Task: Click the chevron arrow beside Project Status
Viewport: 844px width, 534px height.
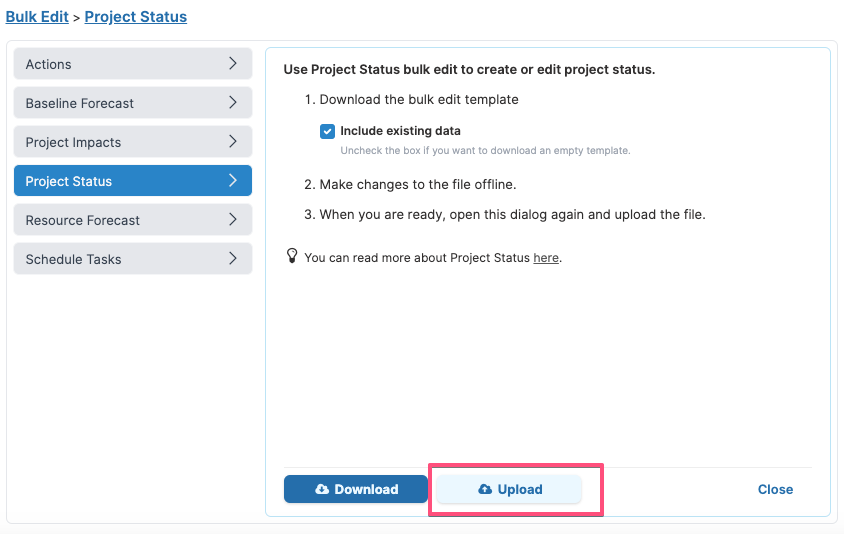Action: click(233, 180)
